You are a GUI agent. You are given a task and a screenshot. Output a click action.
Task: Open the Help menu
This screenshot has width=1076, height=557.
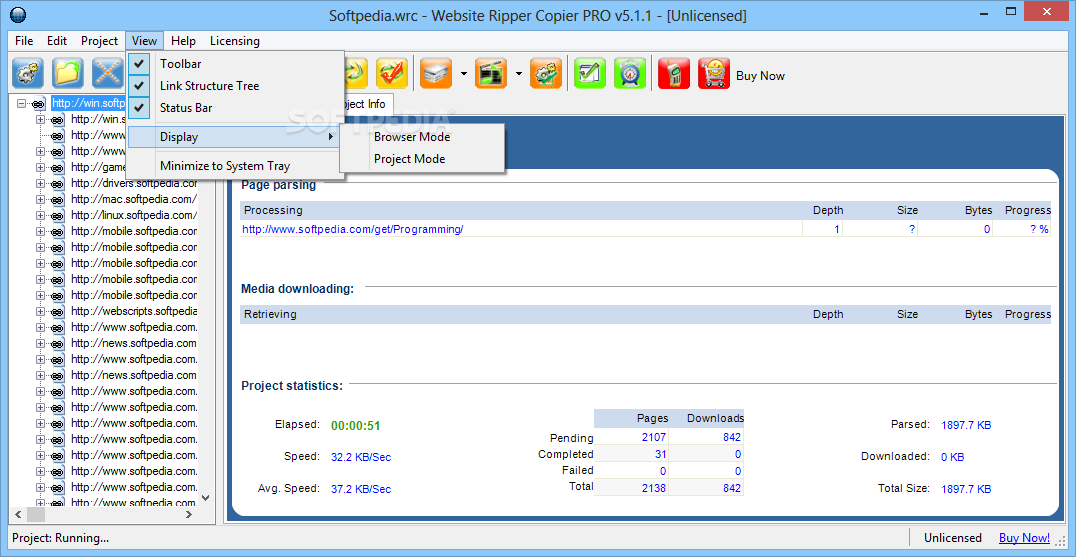tap(183, 40)
